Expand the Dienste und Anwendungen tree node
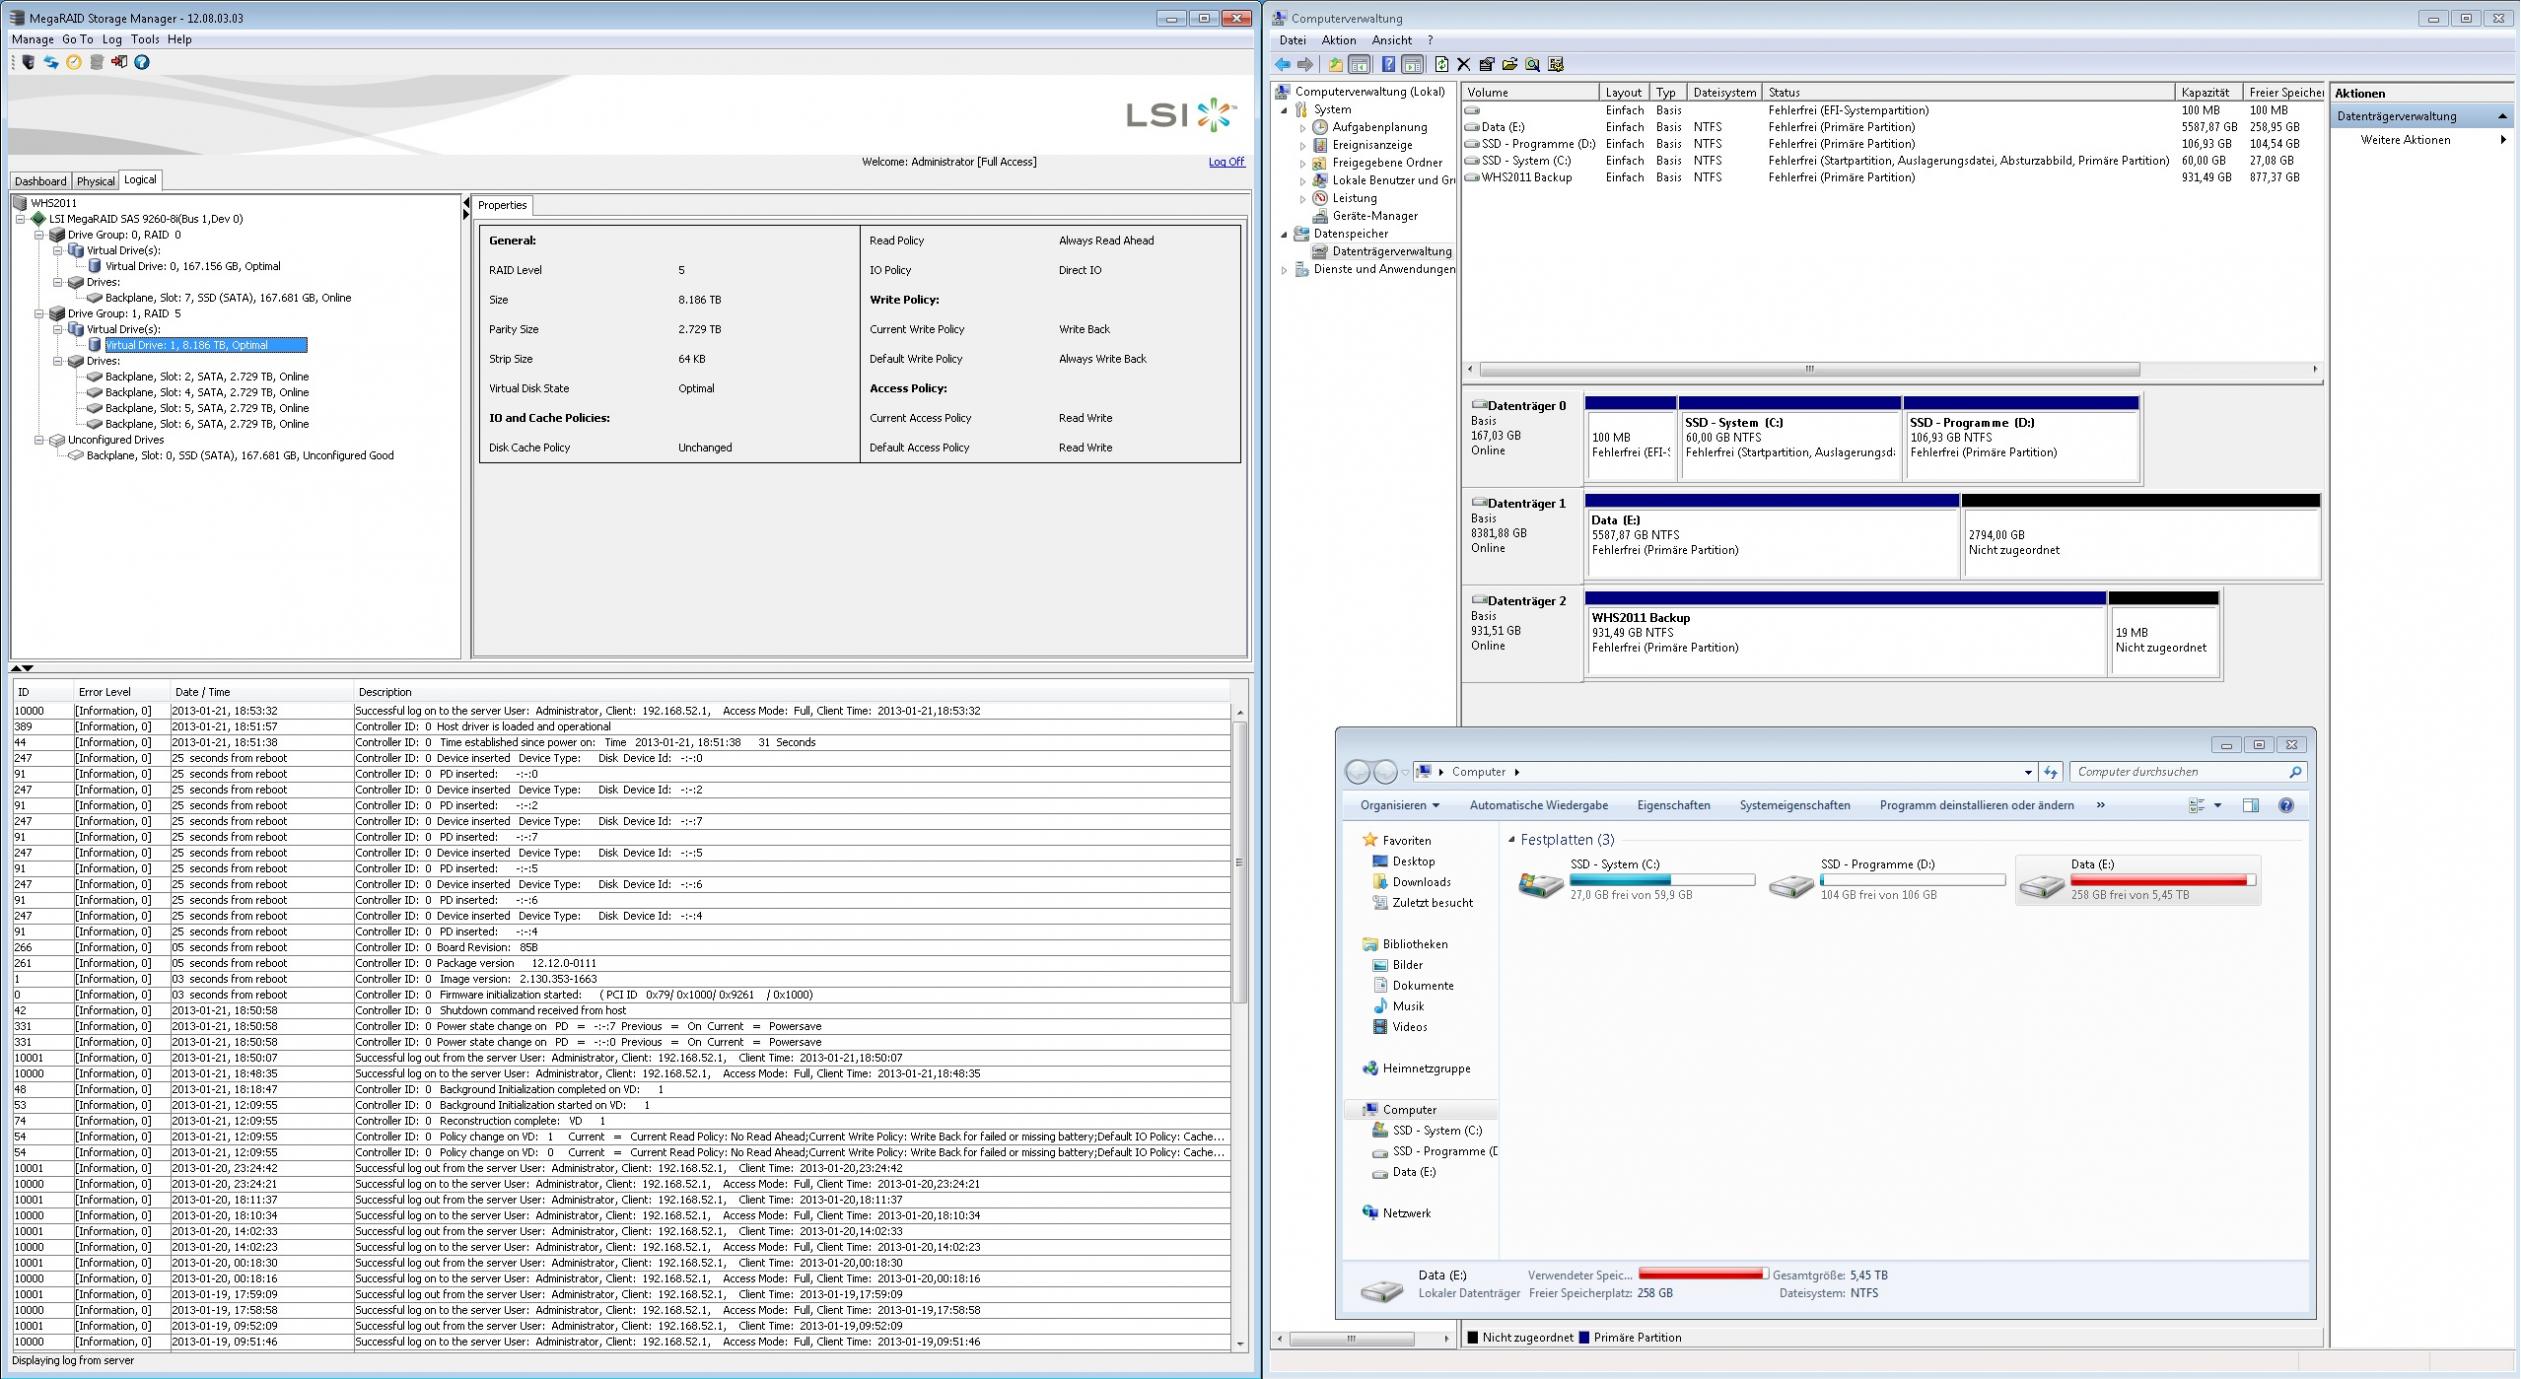This screenshot has width=2521, height=1379. pos(1285,270)
